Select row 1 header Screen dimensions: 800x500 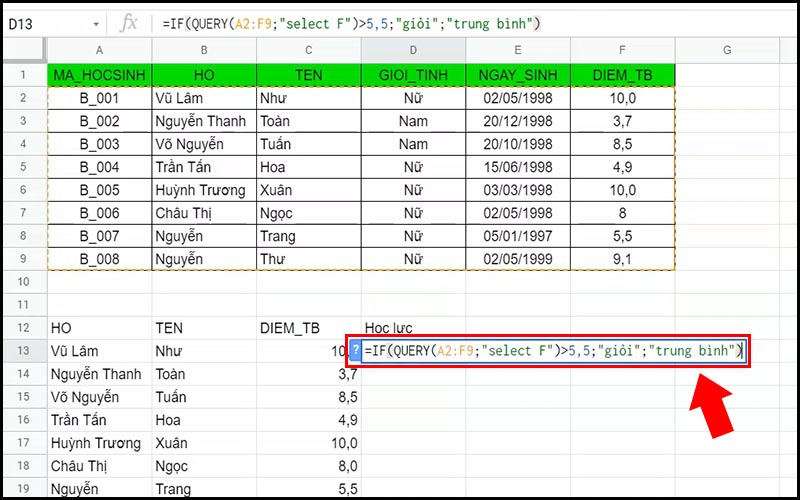pos(24,75)
